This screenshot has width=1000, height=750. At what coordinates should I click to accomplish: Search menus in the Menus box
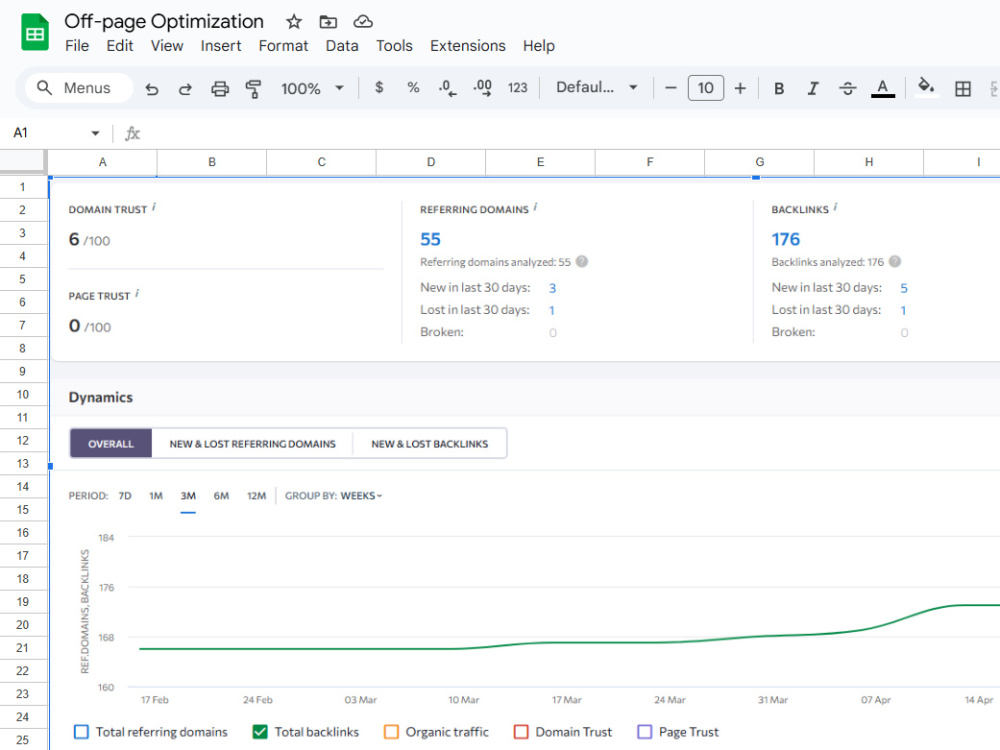click(79, 88)
